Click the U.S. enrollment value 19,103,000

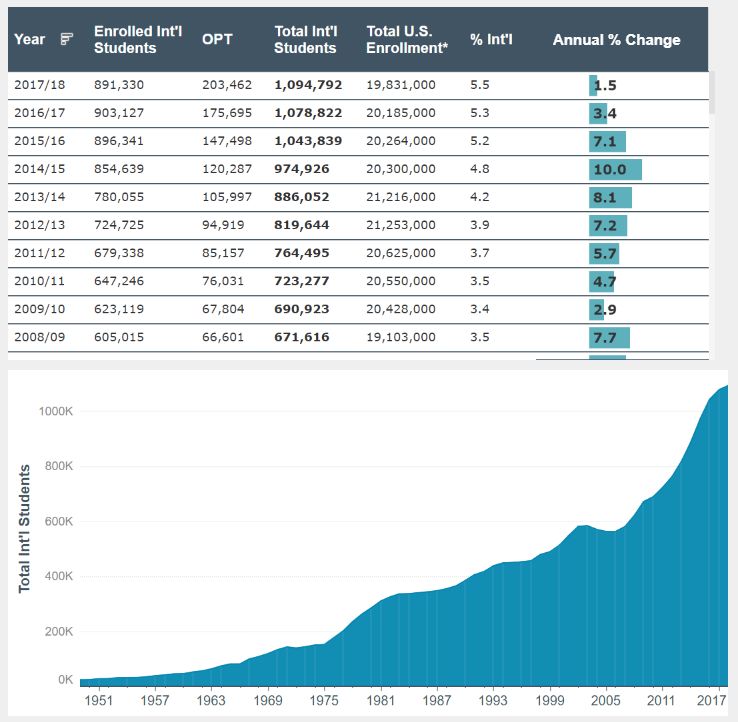[x=401, y=337]
